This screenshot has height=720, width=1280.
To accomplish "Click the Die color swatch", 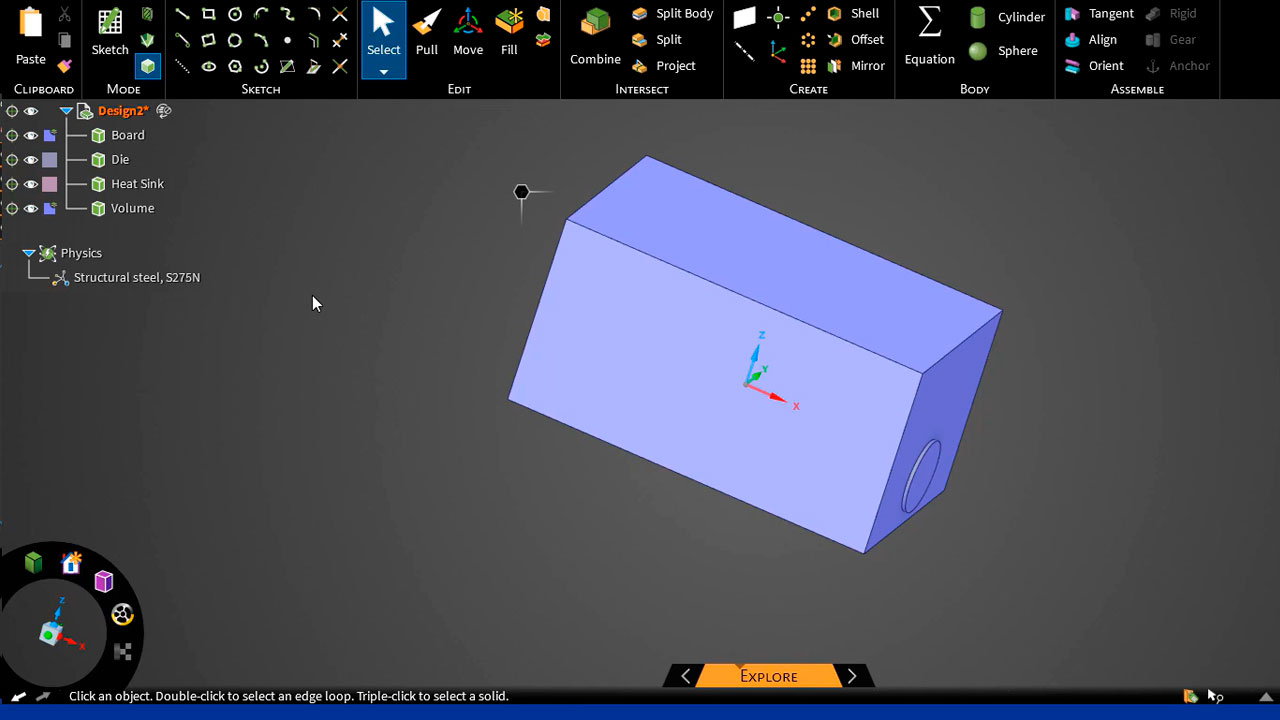I will [x=49, y=160].
